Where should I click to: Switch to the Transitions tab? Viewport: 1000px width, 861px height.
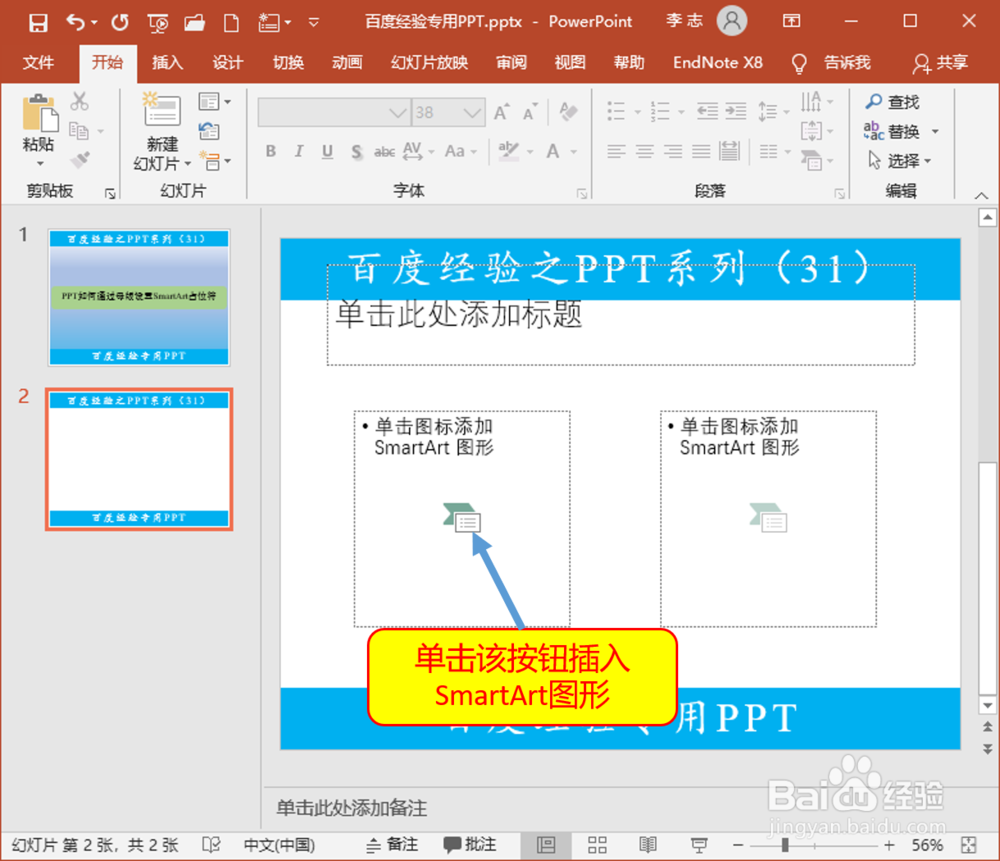coord(288,63)
